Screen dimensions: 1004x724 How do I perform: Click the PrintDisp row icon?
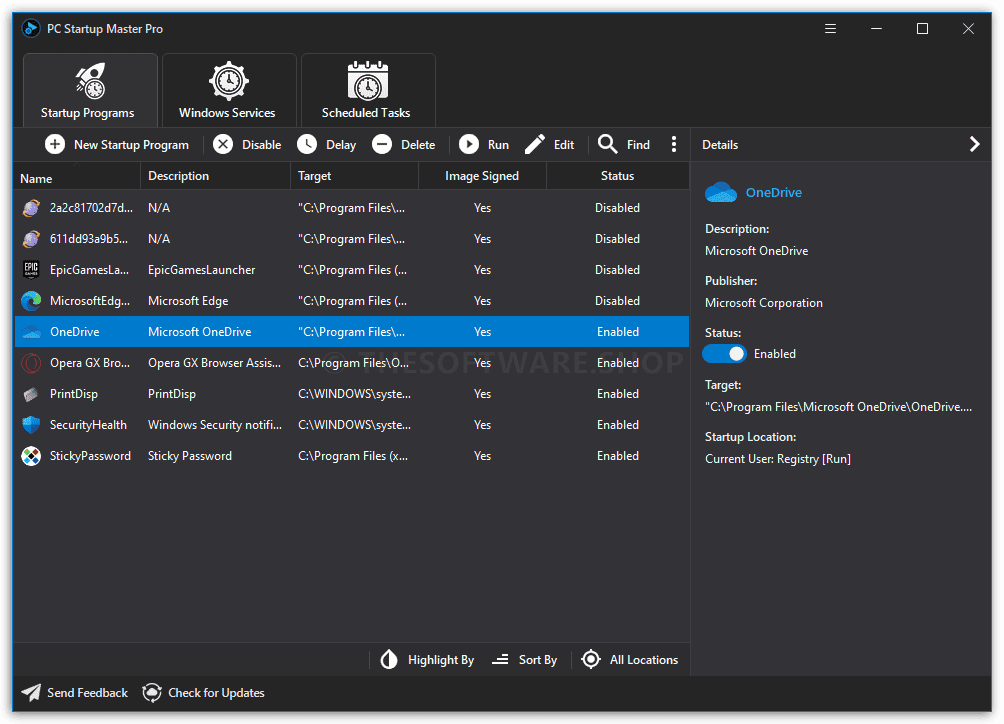pos(31,394)
